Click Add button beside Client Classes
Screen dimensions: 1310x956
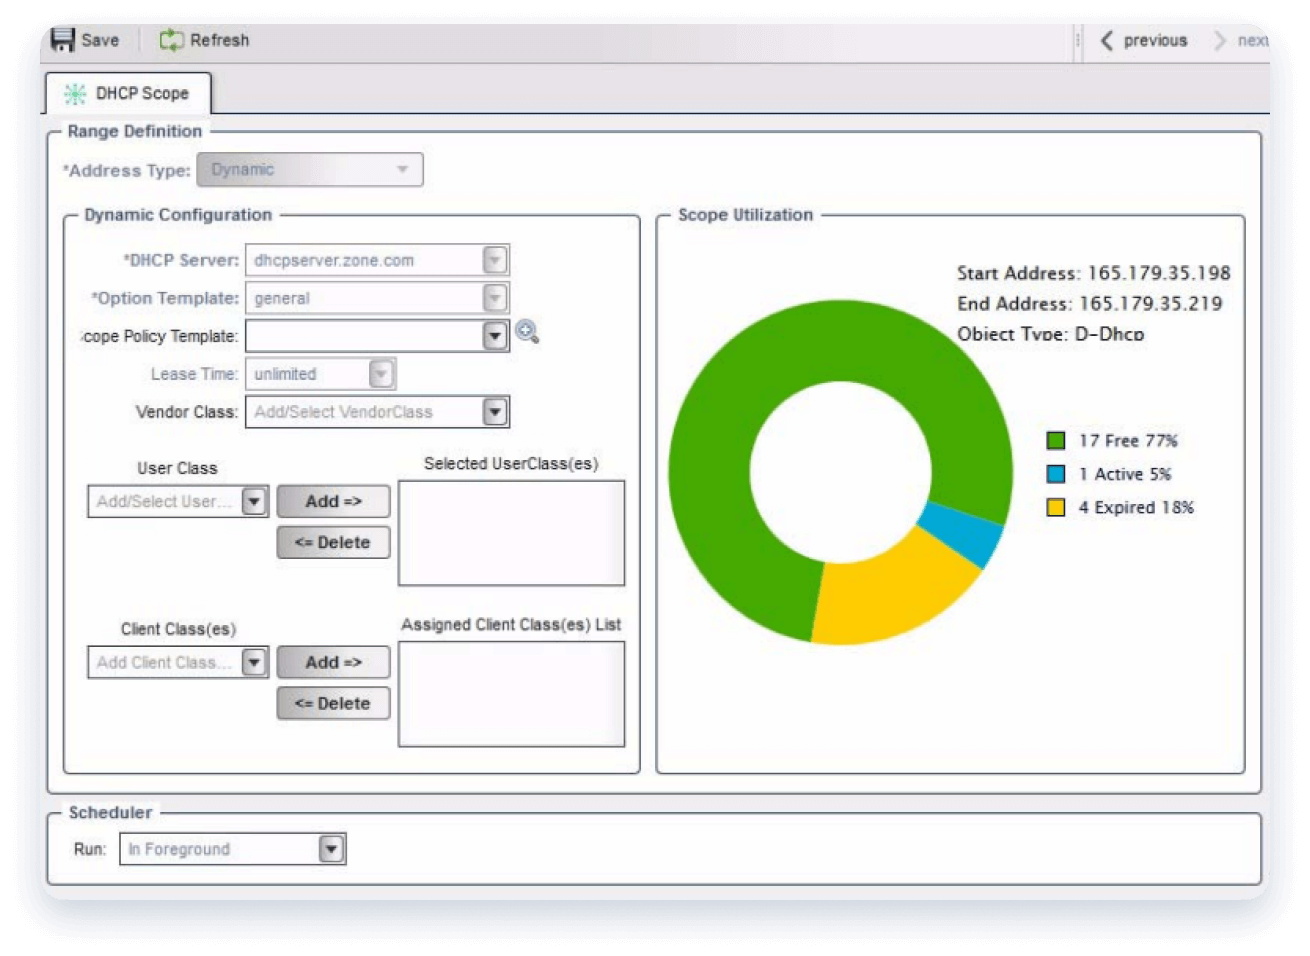332,661
